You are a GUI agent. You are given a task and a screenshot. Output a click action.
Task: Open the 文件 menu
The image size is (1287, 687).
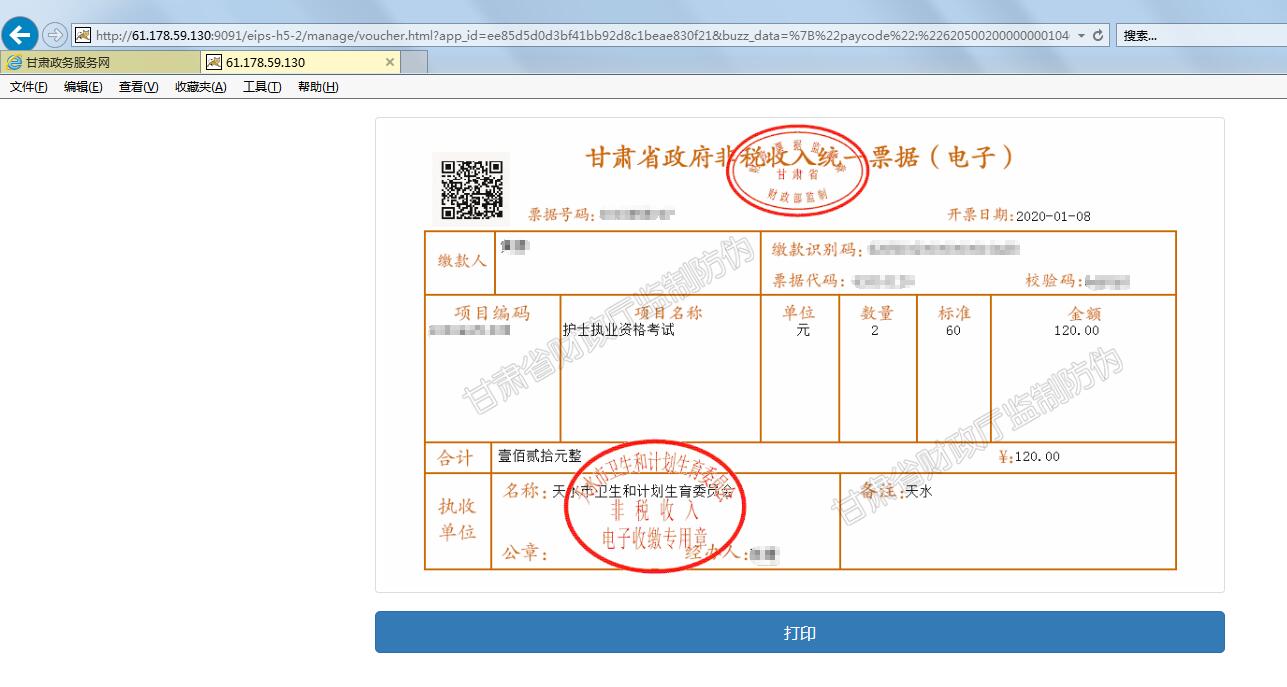[27, 87]
